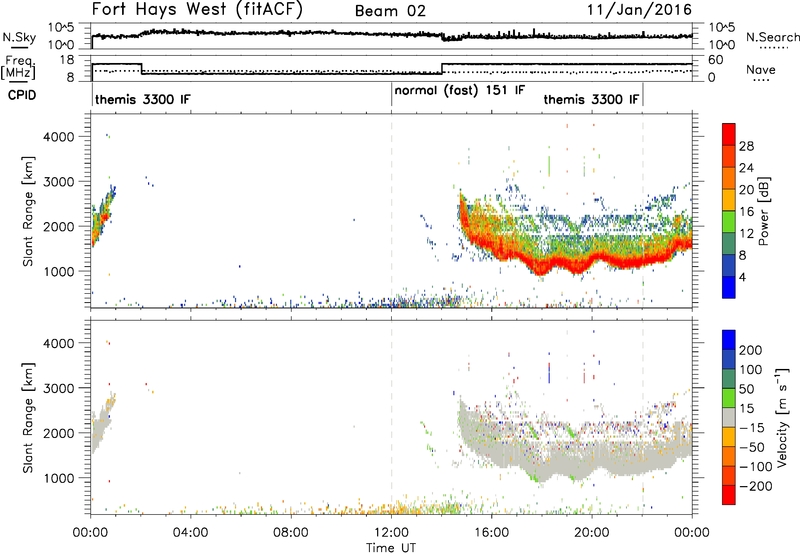Click the "N.Search" legend label

pos(772,37)
